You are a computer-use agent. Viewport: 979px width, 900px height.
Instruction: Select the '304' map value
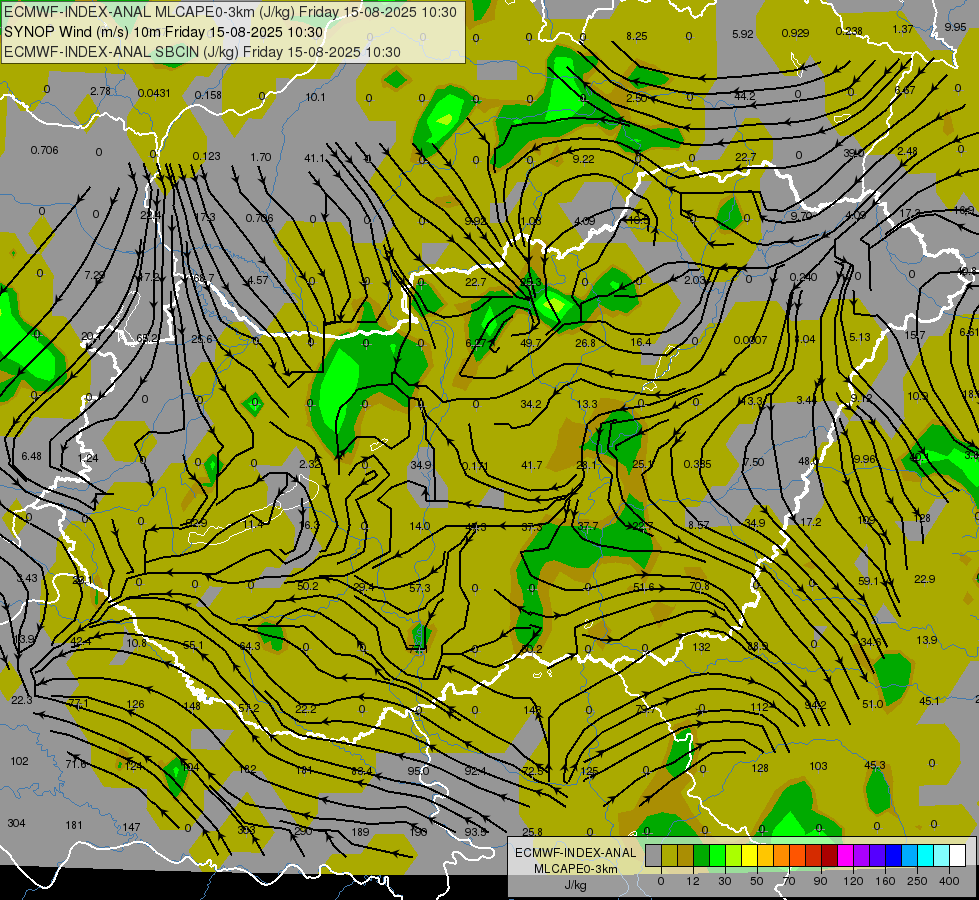[16, 823]
